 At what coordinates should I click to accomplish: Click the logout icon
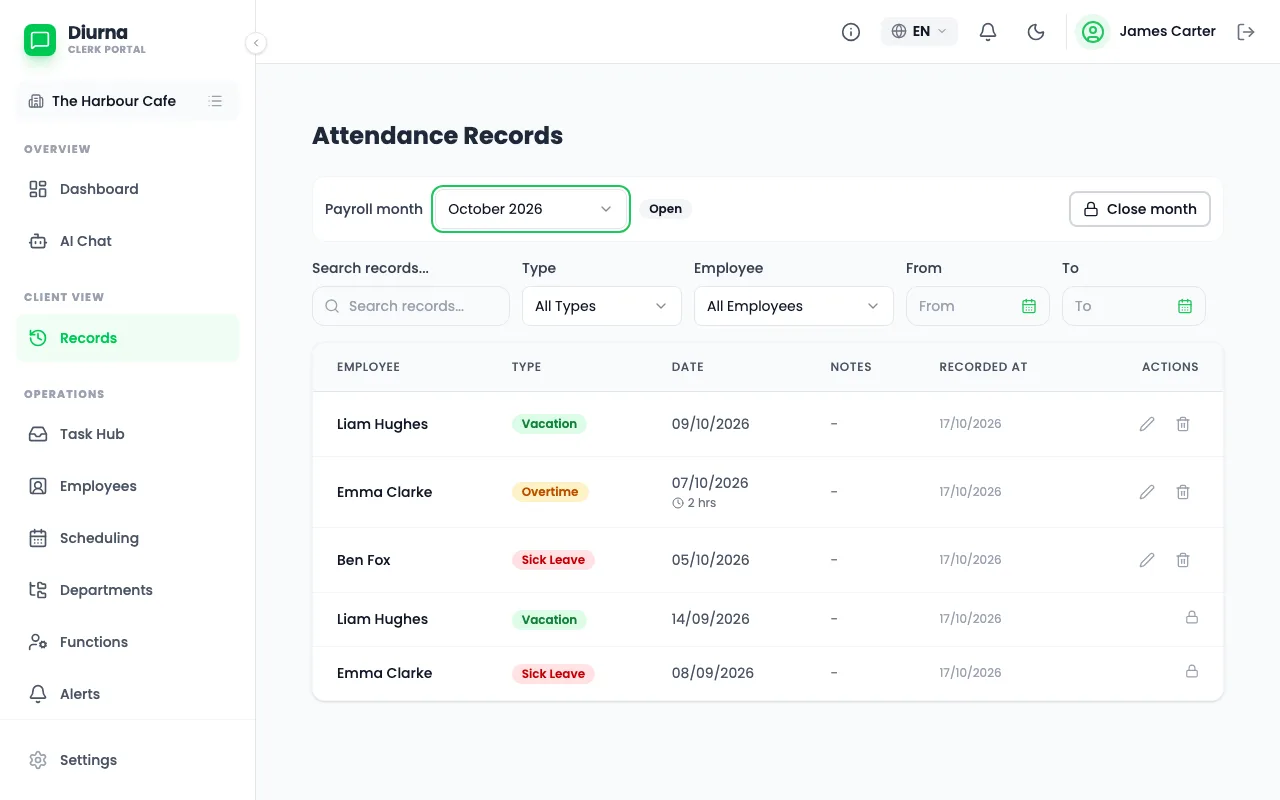[x=1246, y=32]
